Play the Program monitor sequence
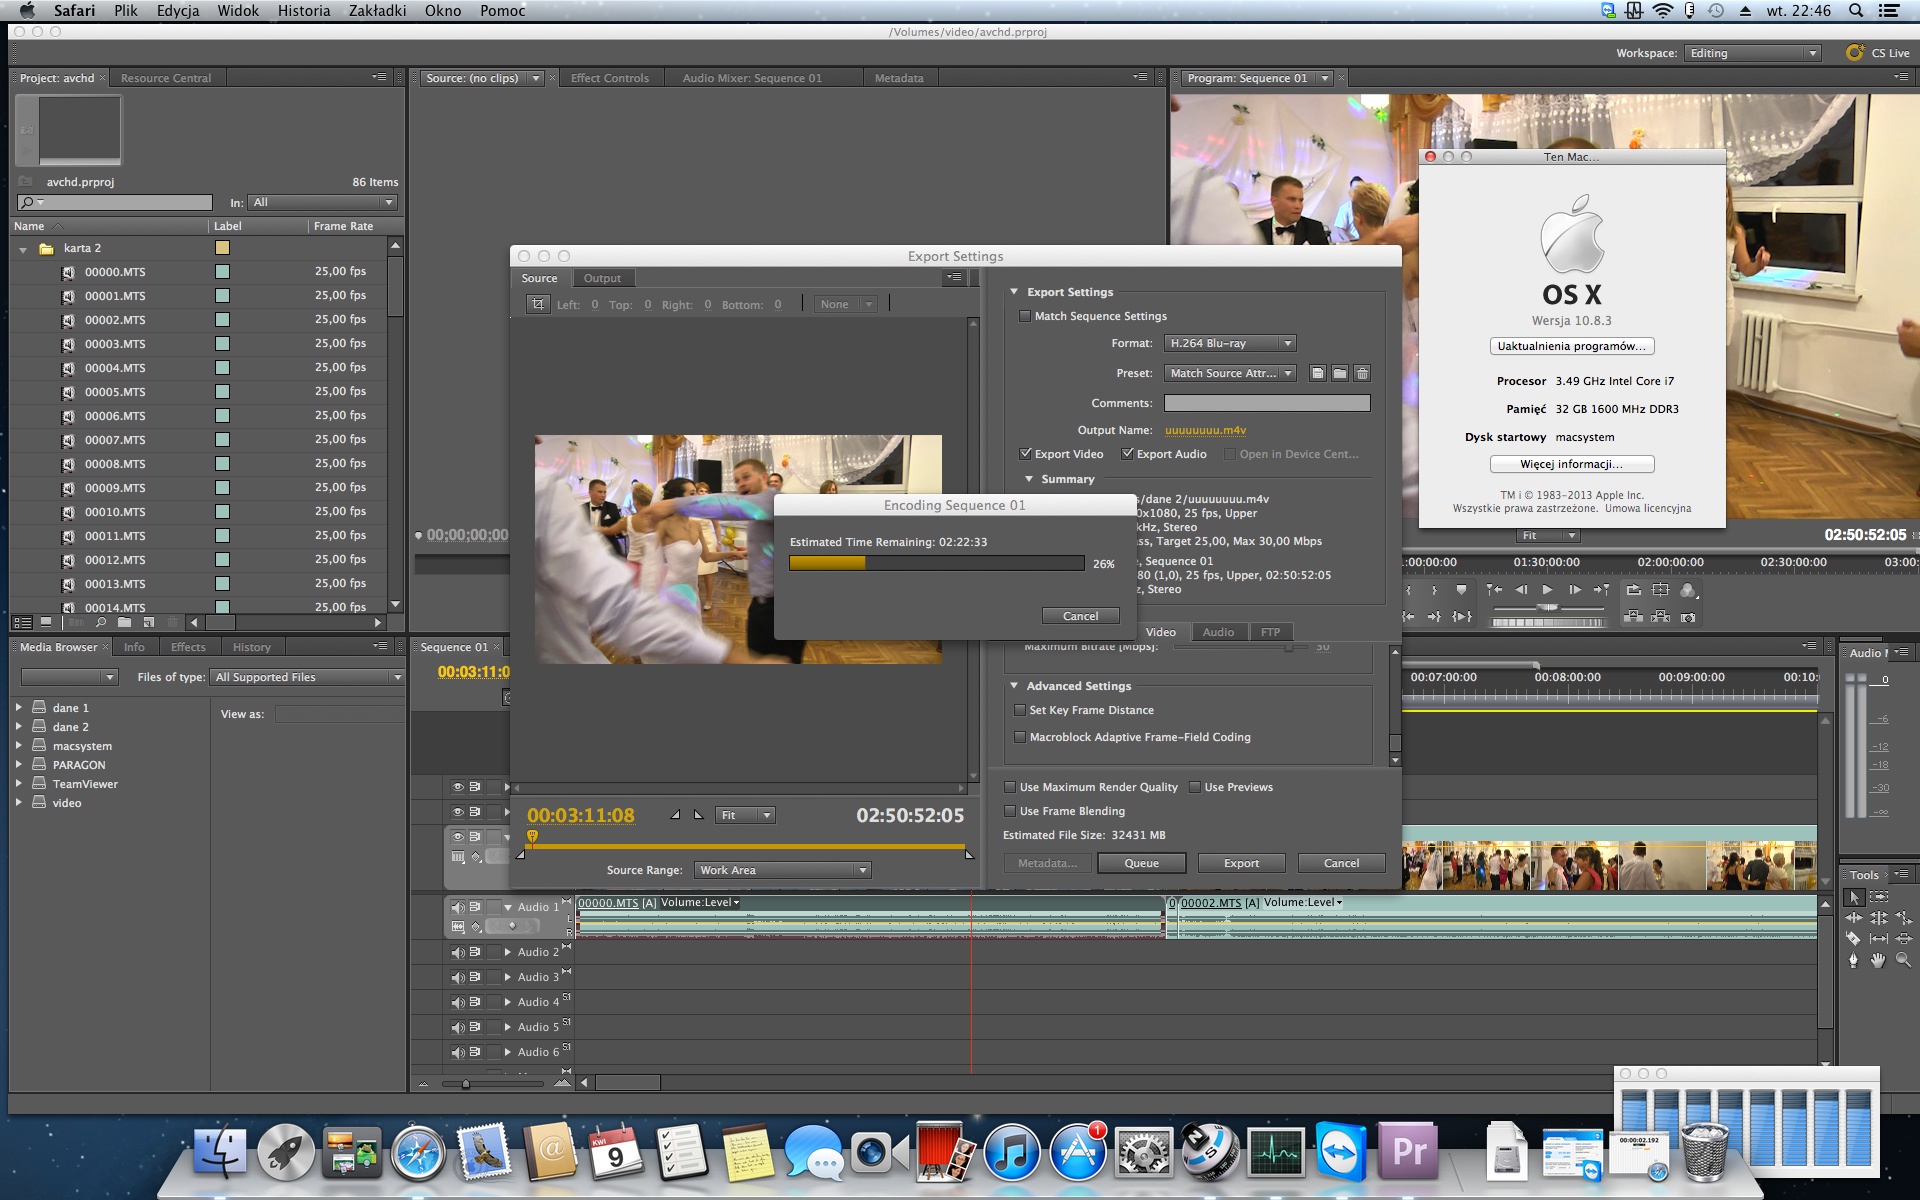The image size is (1920, 1200). pyautogui.click(x=1547, y=590)
